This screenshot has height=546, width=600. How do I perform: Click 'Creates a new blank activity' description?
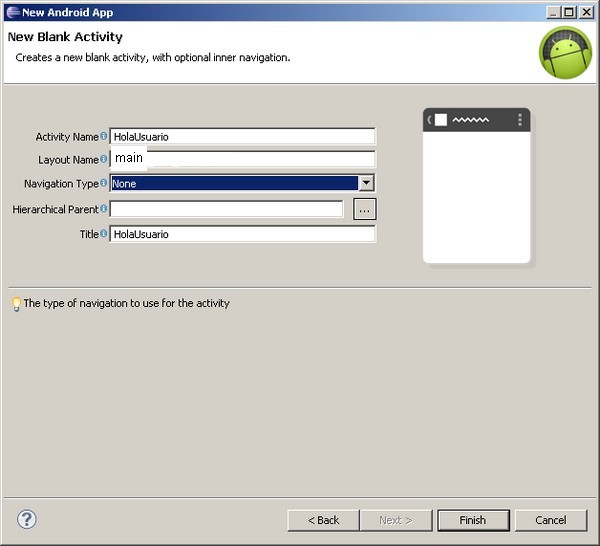[x=153, y=57]
